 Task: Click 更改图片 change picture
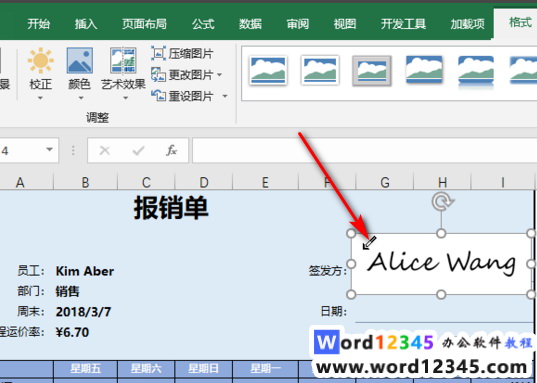pyautogui.click(x=182, y=75)
